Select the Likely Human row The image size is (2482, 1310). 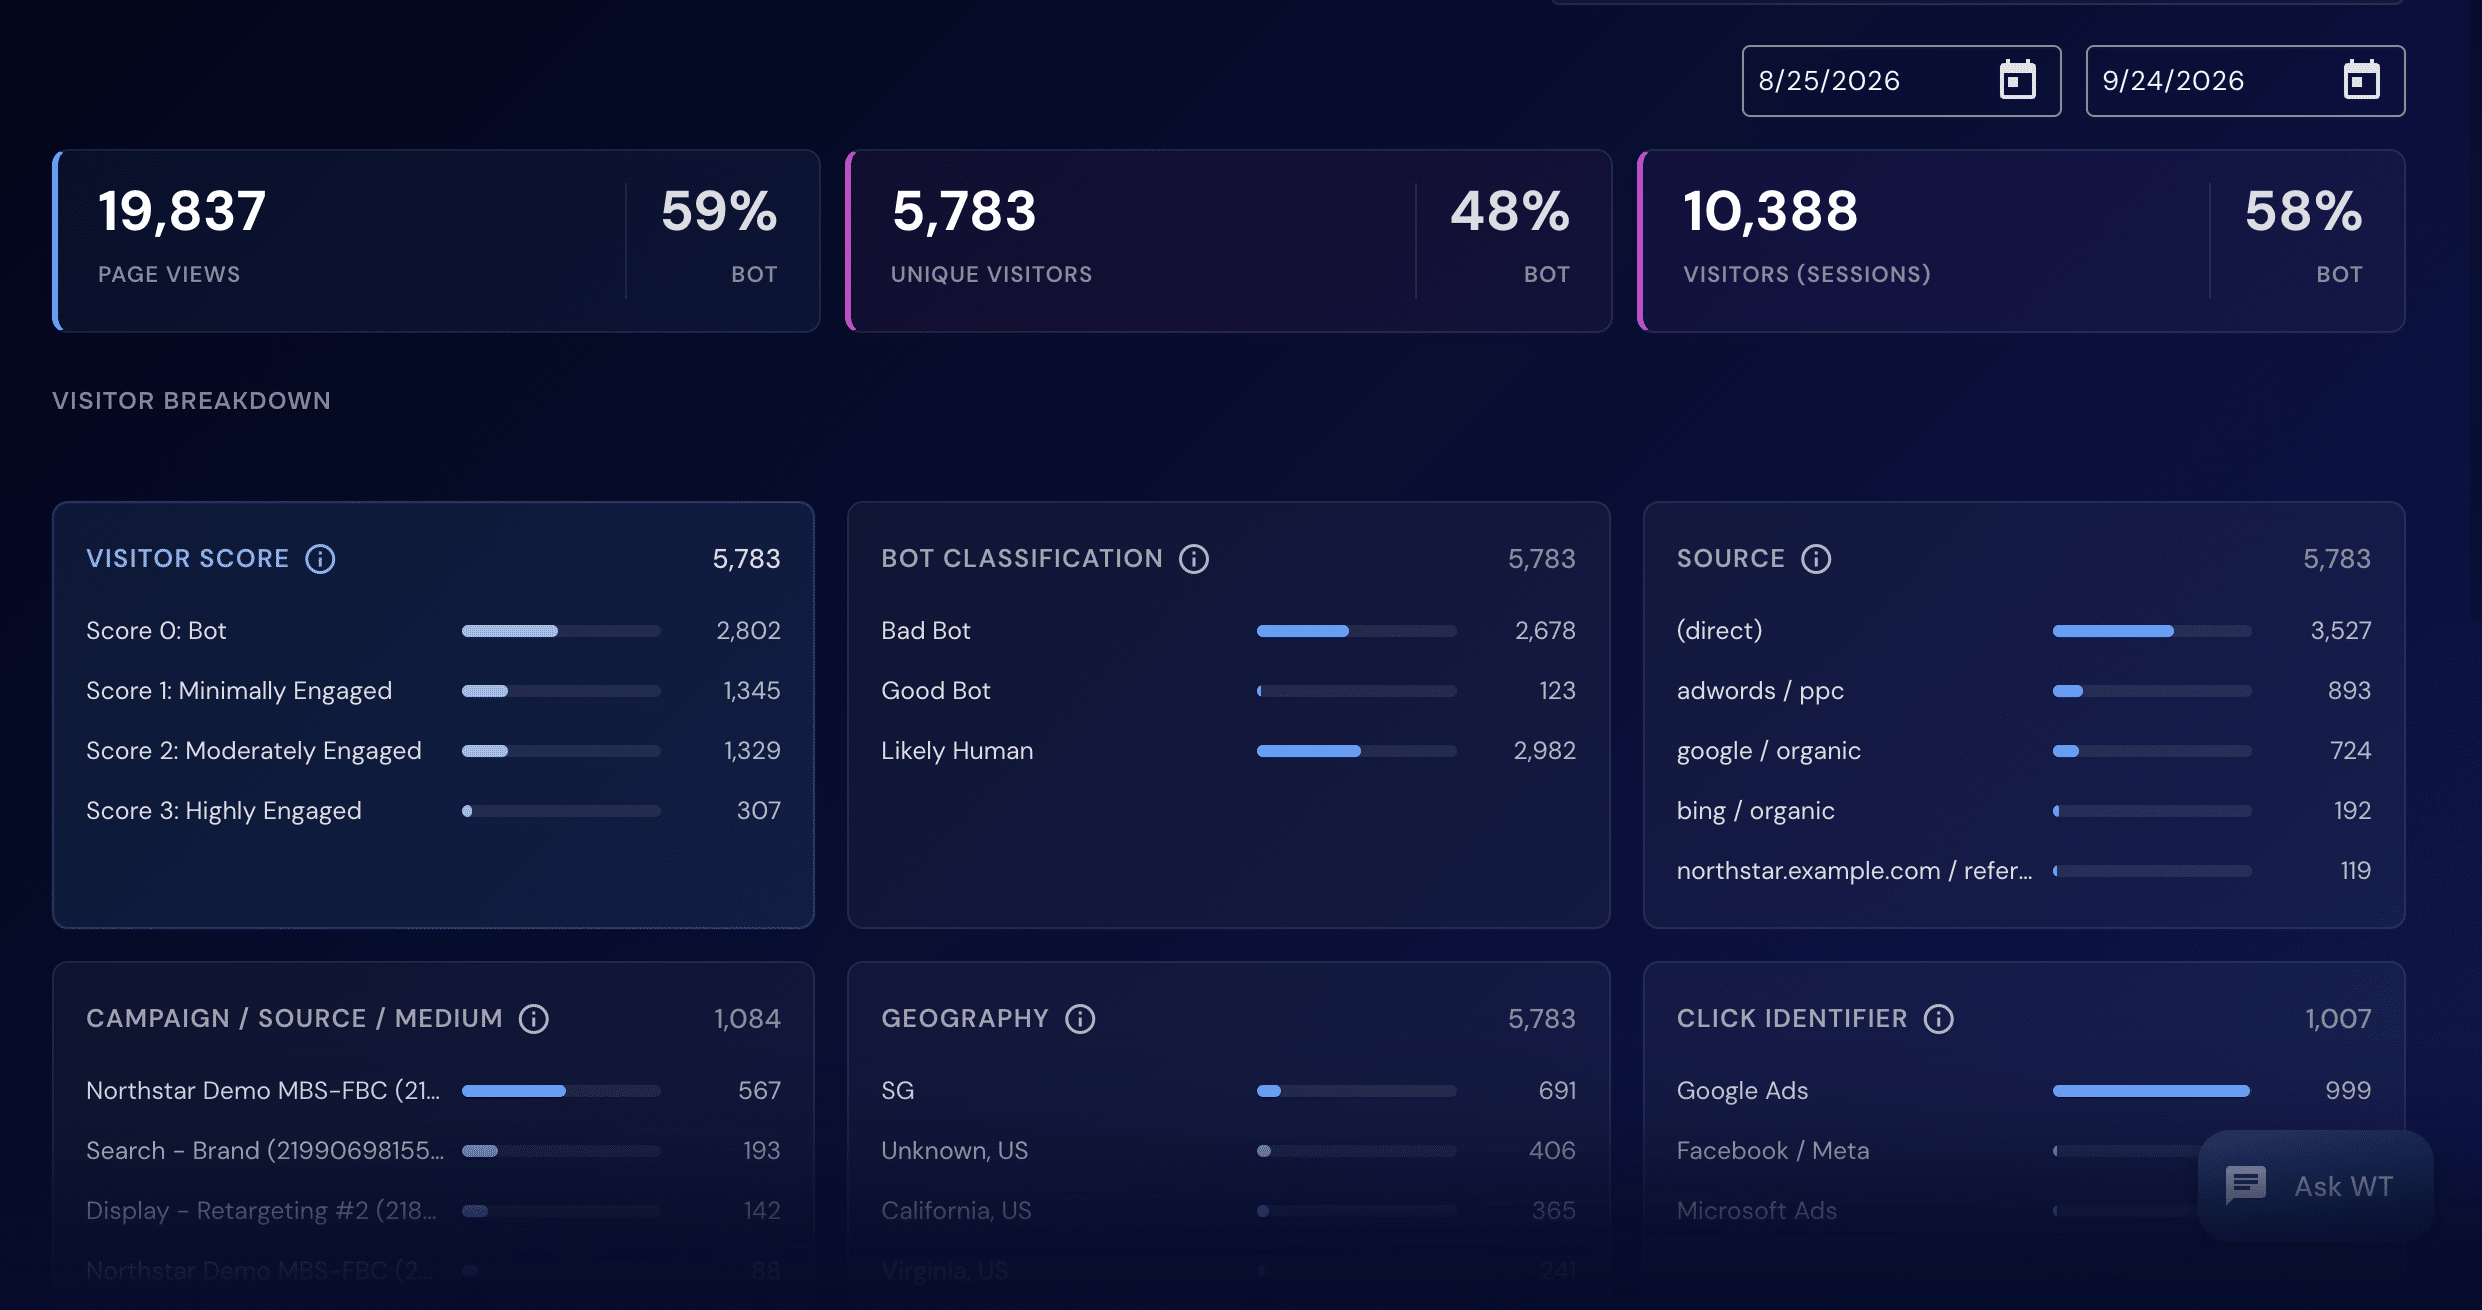click(1228, 751)
